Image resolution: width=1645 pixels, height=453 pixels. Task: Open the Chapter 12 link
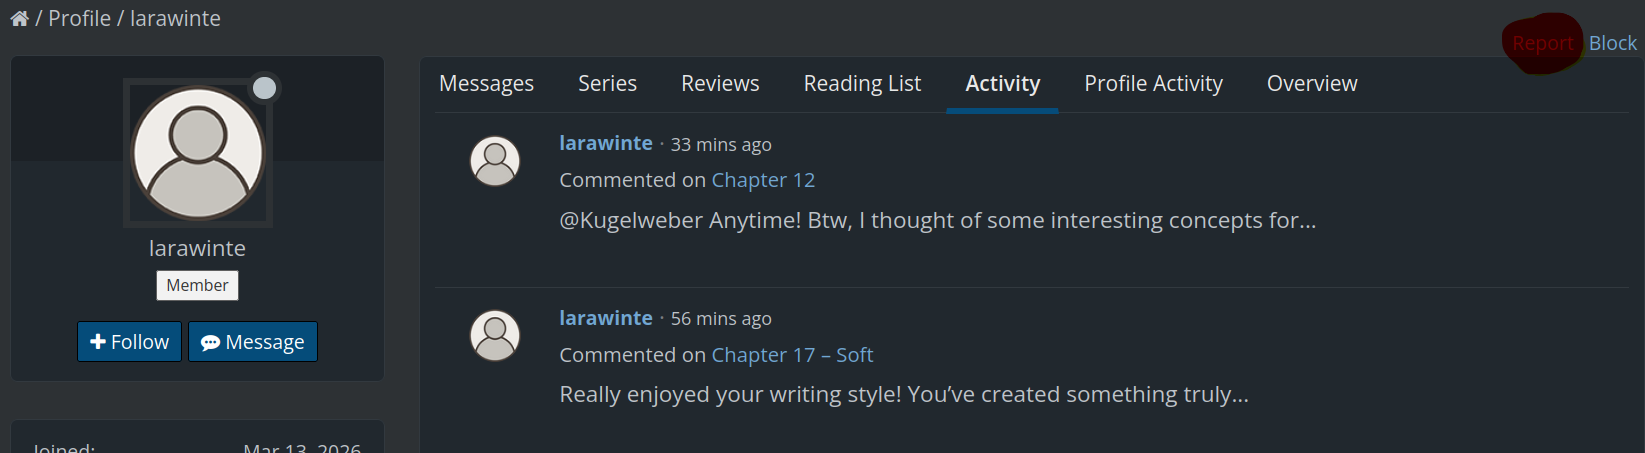pos(763,180)
